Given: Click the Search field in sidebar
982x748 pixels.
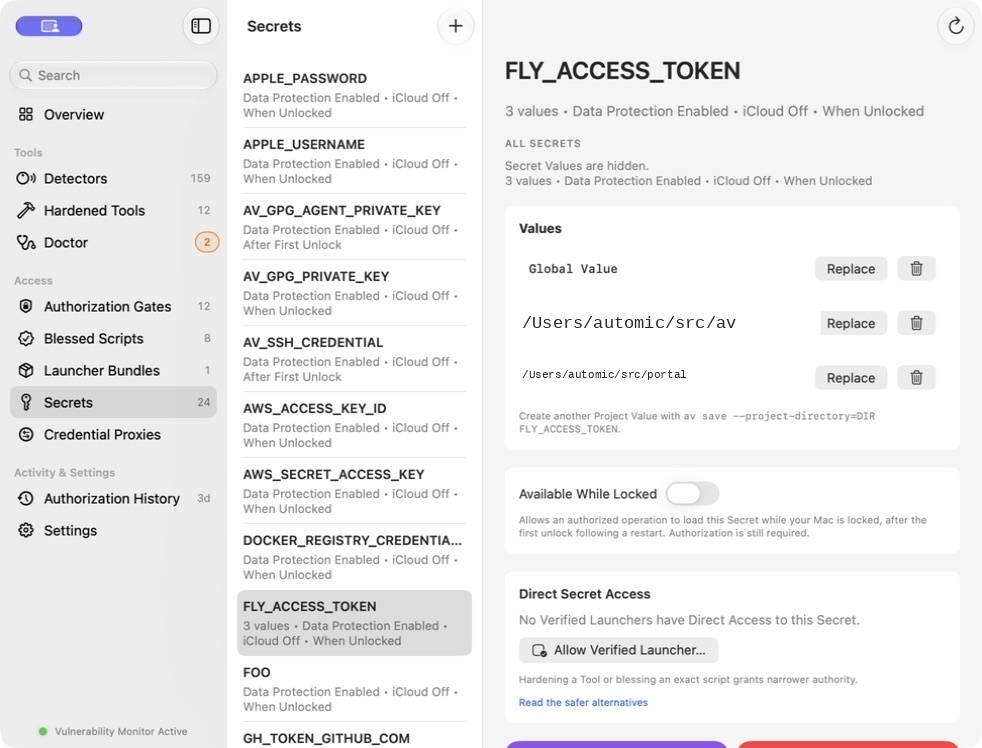Looking at the screenshot, I should (113, 75).
